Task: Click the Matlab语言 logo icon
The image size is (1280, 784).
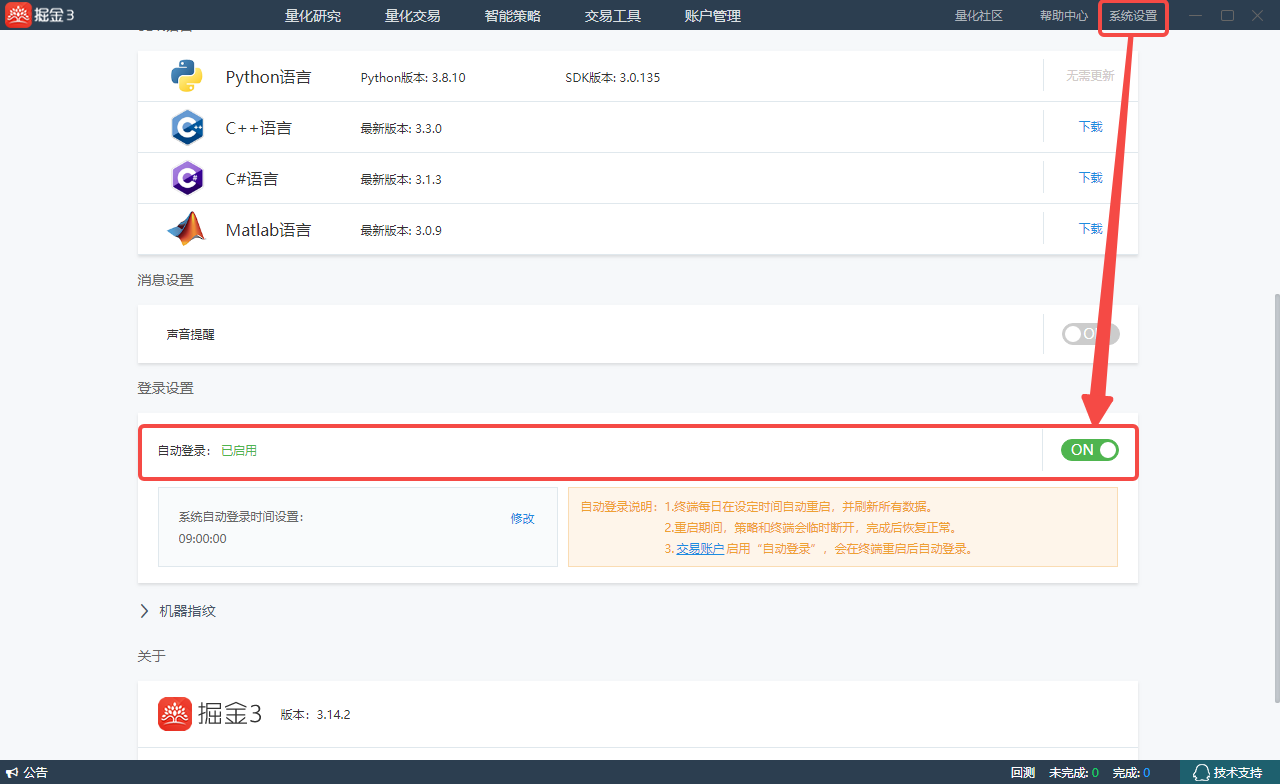Action: pyautogui.click(x=186, y=229)
